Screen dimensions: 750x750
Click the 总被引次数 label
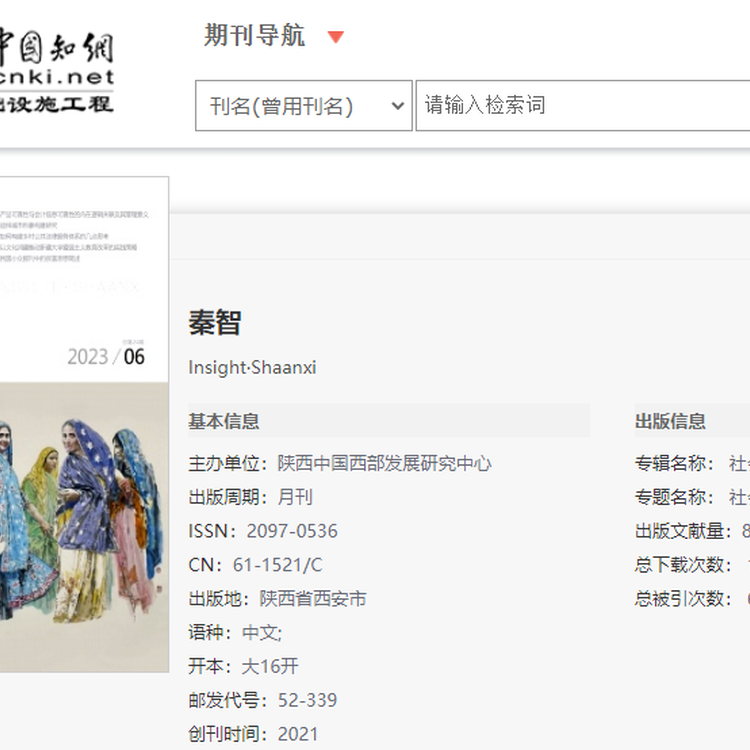click(684, 599)
